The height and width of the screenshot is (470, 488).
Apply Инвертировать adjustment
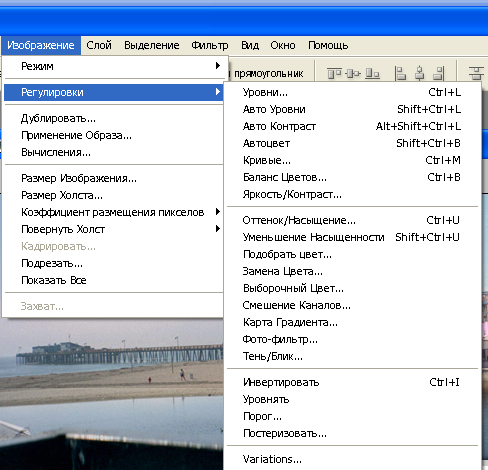pos(353,382)
